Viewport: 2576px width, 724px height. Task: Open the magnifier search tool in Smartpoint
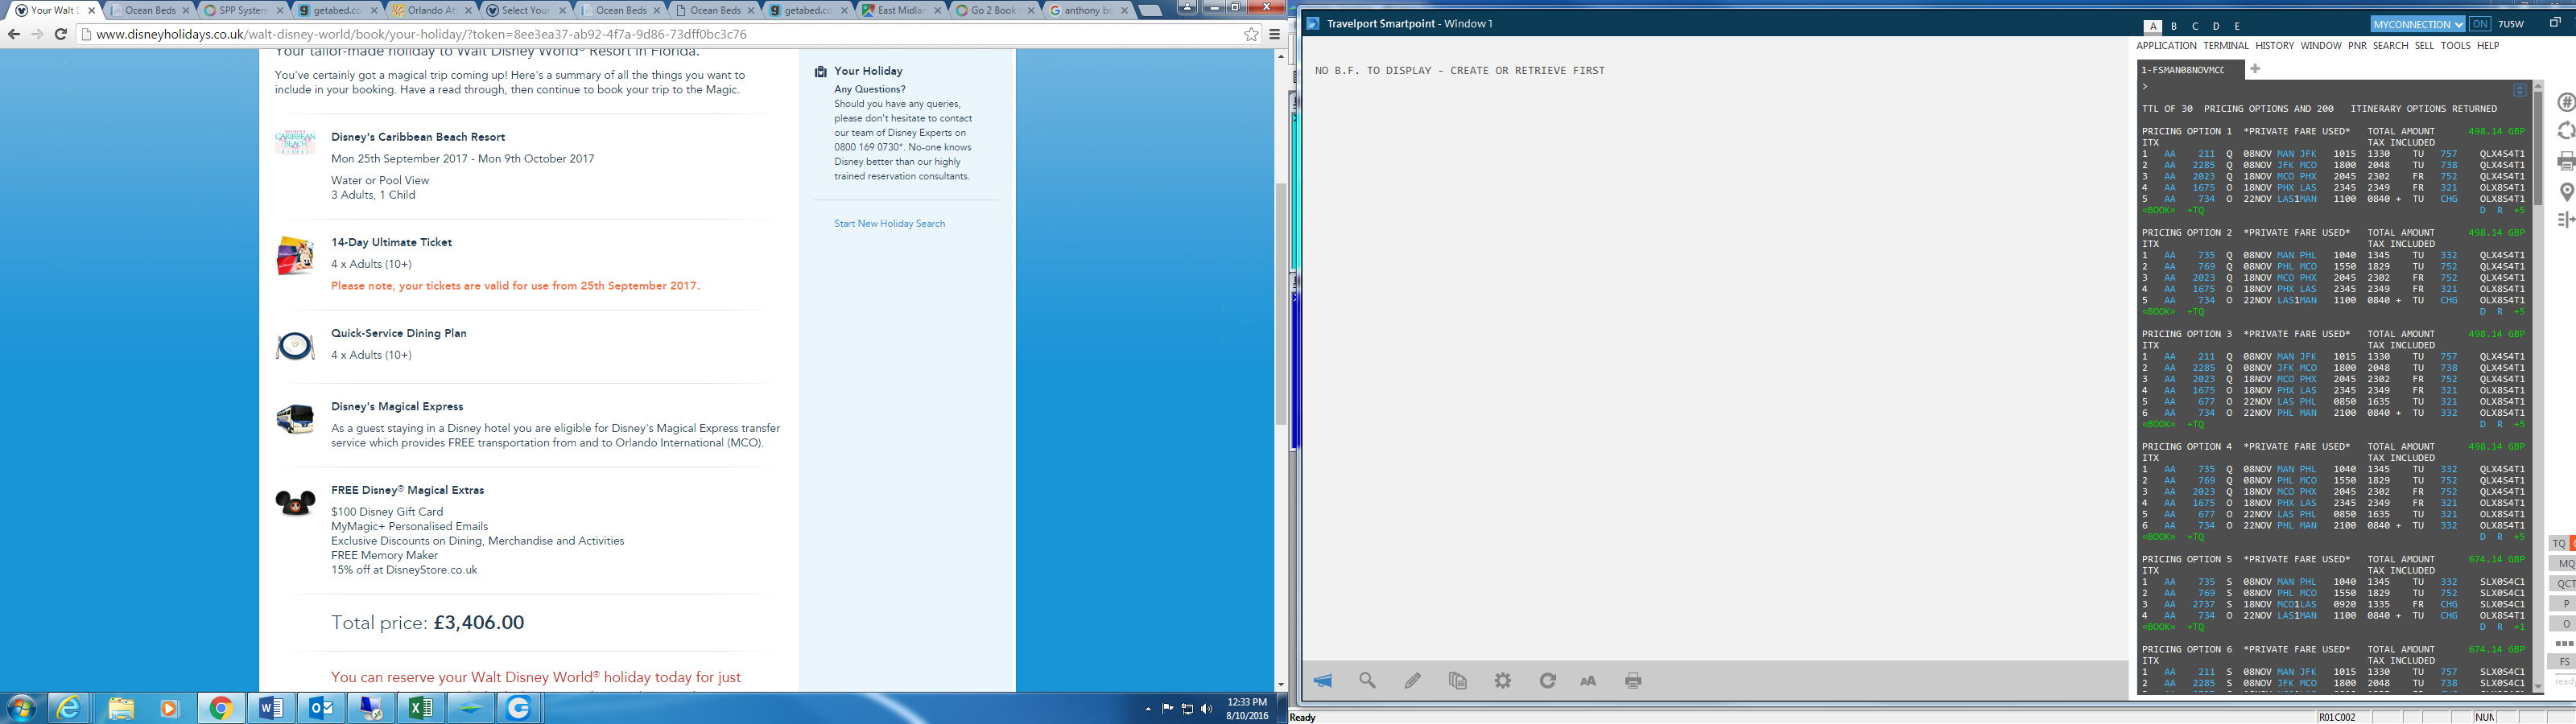click(x=1368, y=681)
